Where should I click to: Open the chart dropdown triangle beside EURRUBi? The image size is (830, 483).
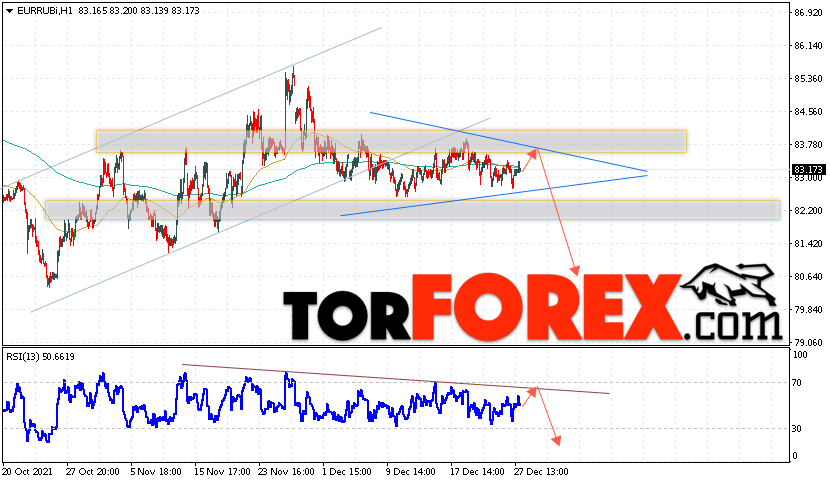[9, 11]
